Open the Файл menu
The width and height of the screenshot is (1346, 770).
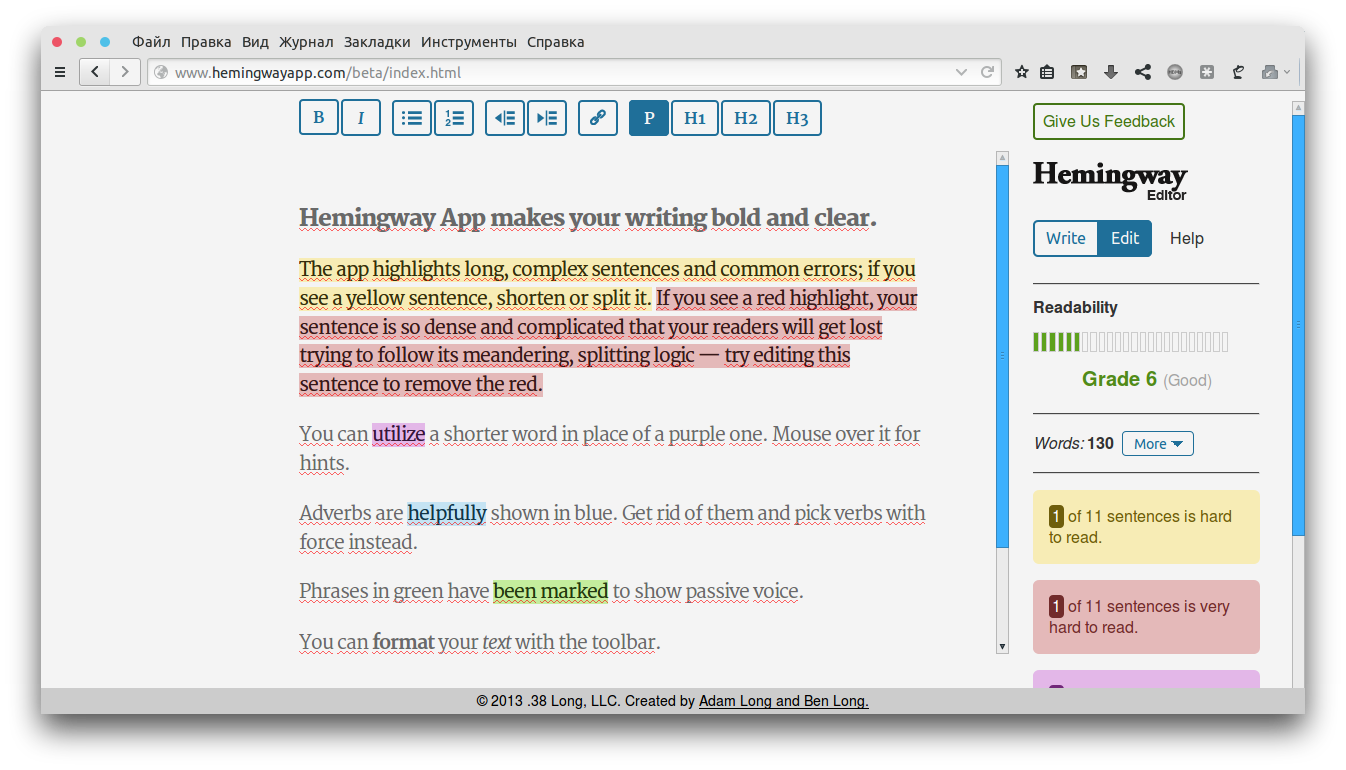point(151,42)
